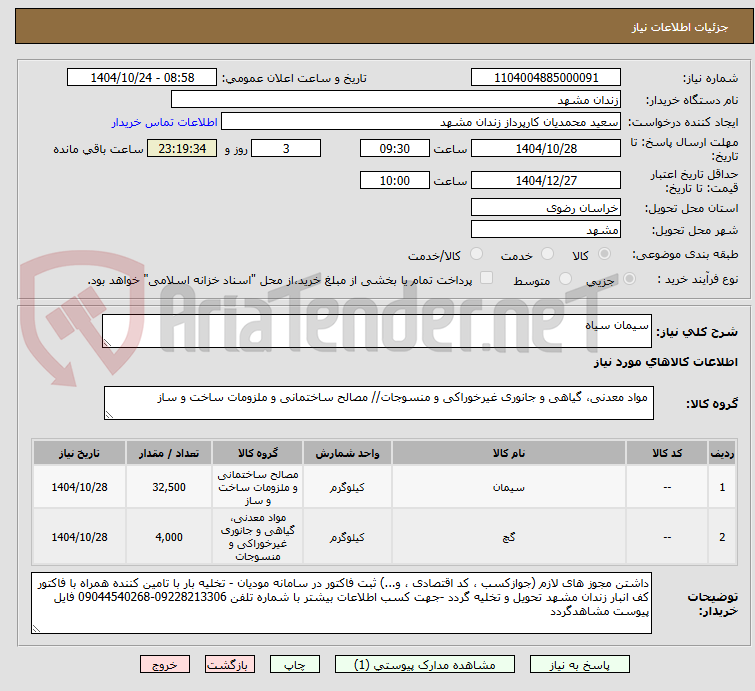Click the گچ item name cell
This screenshot has height=691, width=755.
coord(509,537)
